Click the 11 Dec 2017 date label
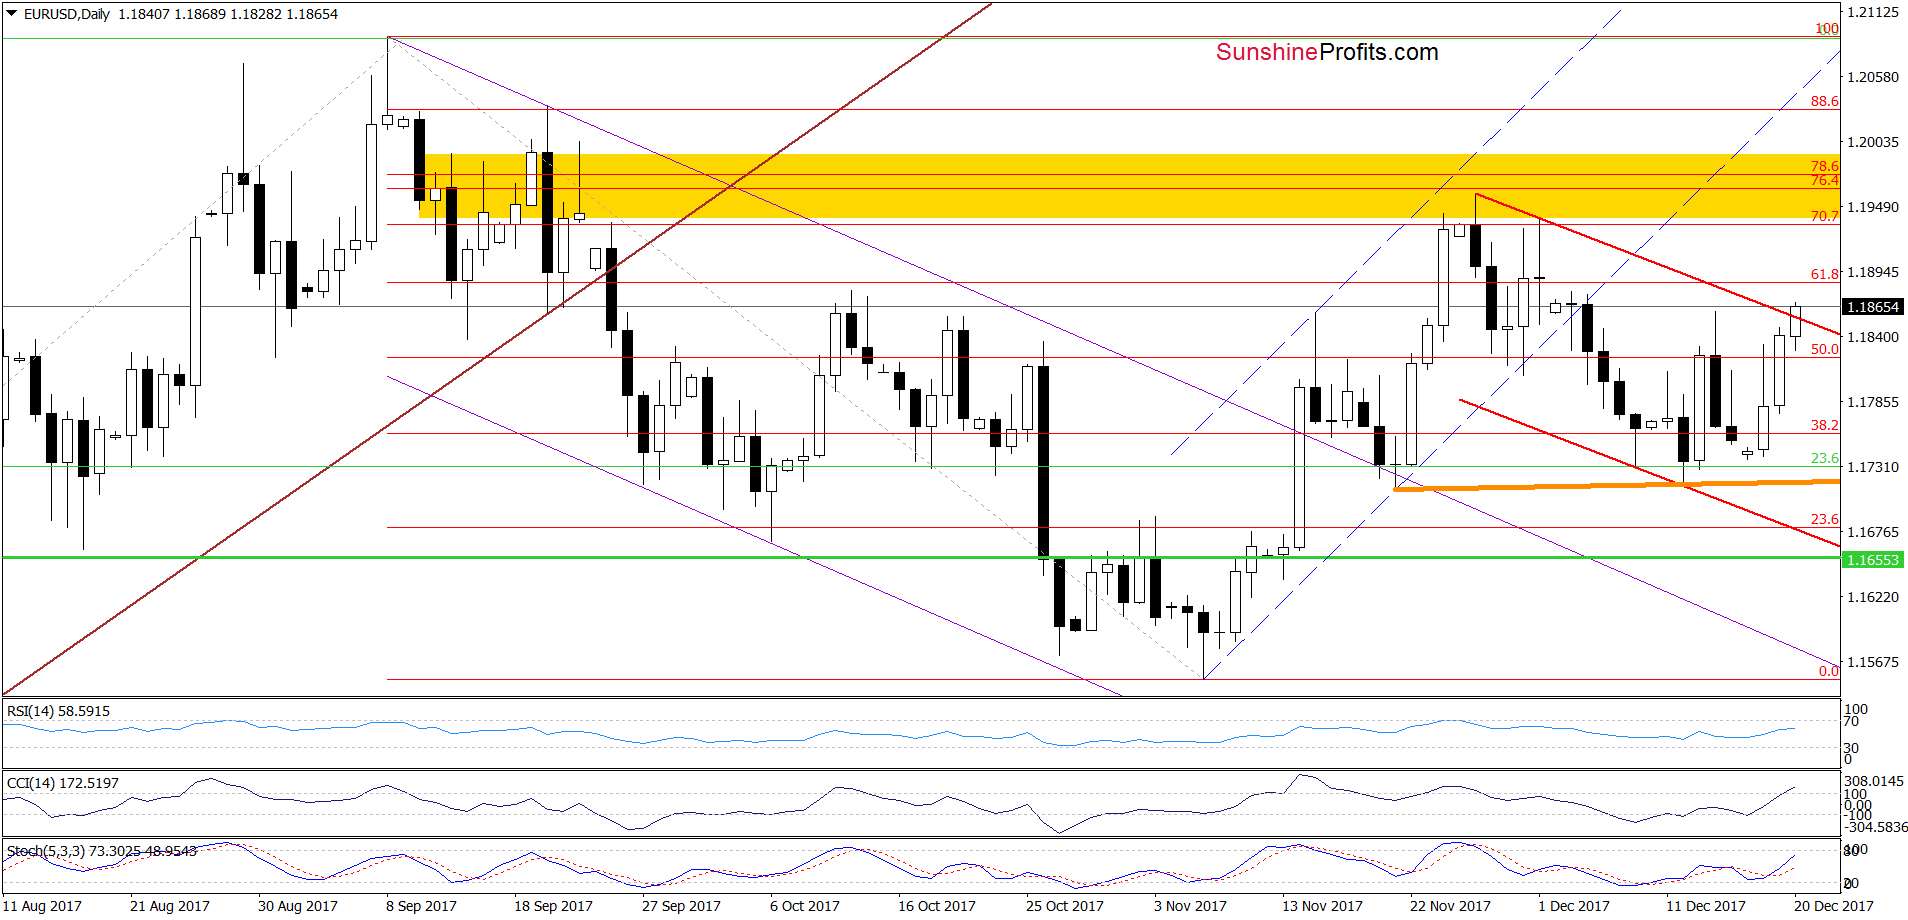The width and height of the screenshot is (1908, 920). [1706, 906]
